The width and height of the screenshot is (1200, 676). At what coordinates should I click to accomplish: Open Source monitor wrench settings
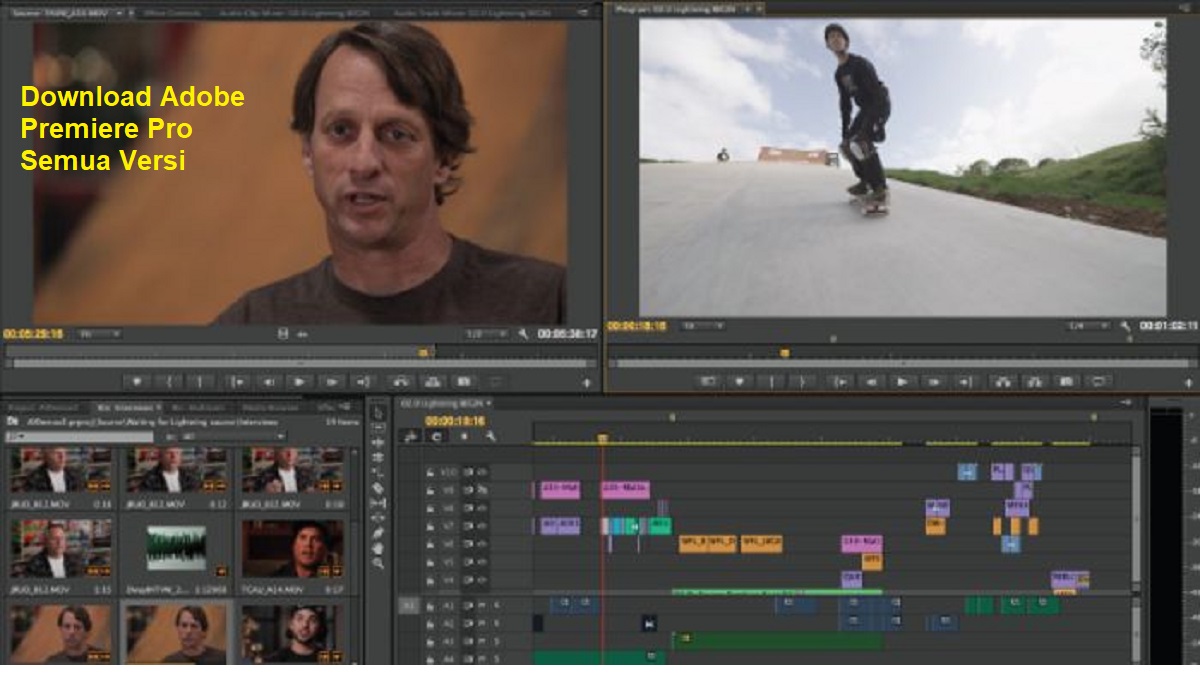click(523, 334)
